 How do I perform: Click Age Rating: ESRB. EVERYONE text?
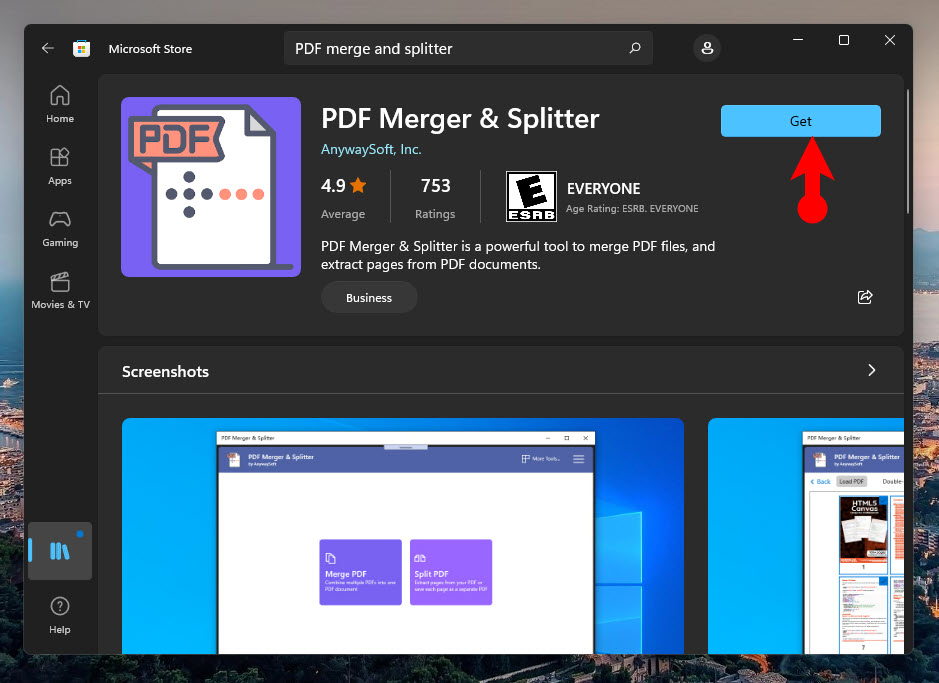click(632, 208)
